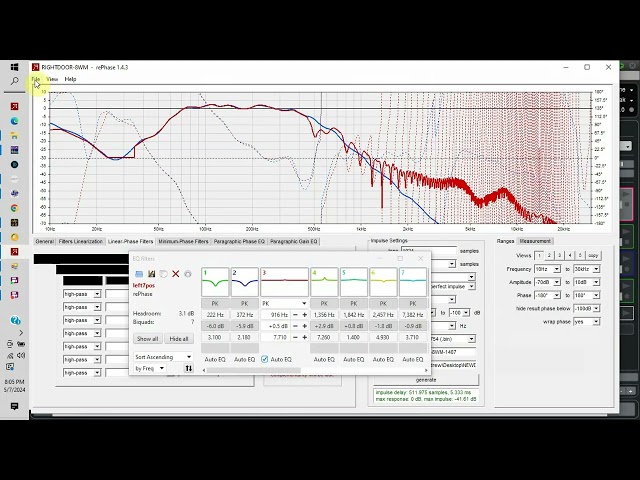The width and height of the screenshot is (640, 480).
Task: Switch to the Measurement tab
Action: click(x=535, y=241)
